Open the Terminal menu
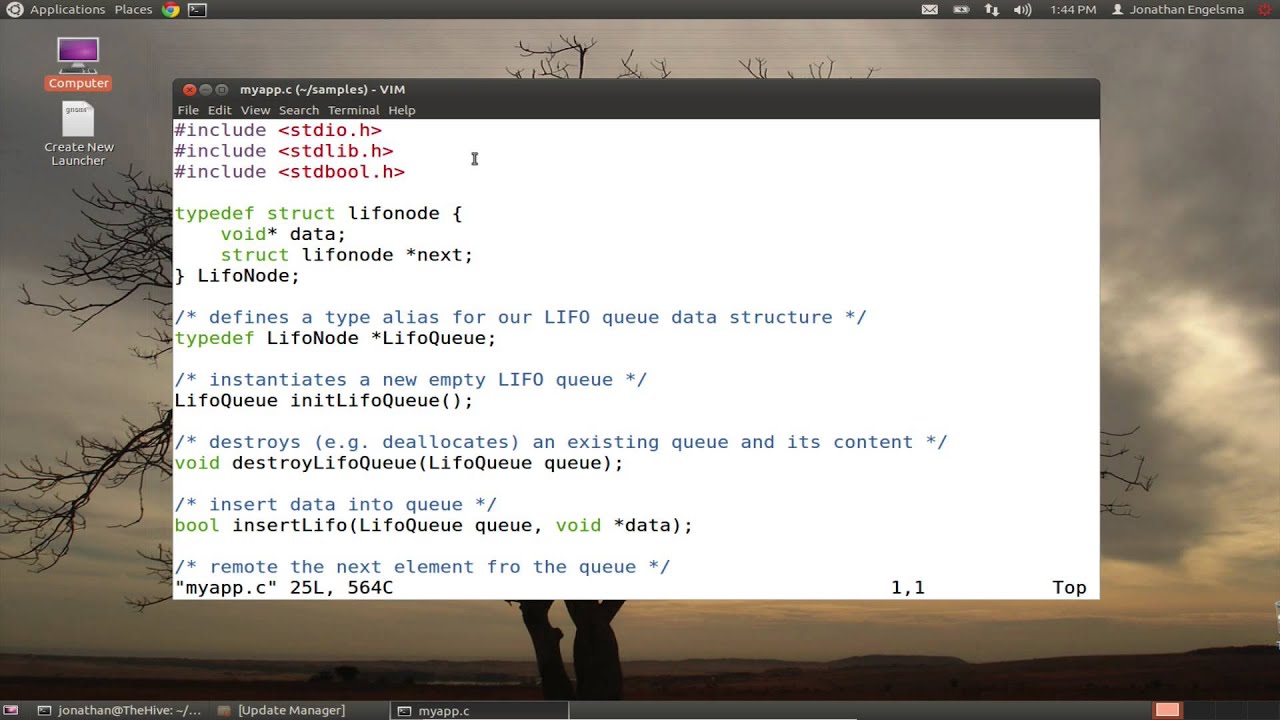 point(353,110)
